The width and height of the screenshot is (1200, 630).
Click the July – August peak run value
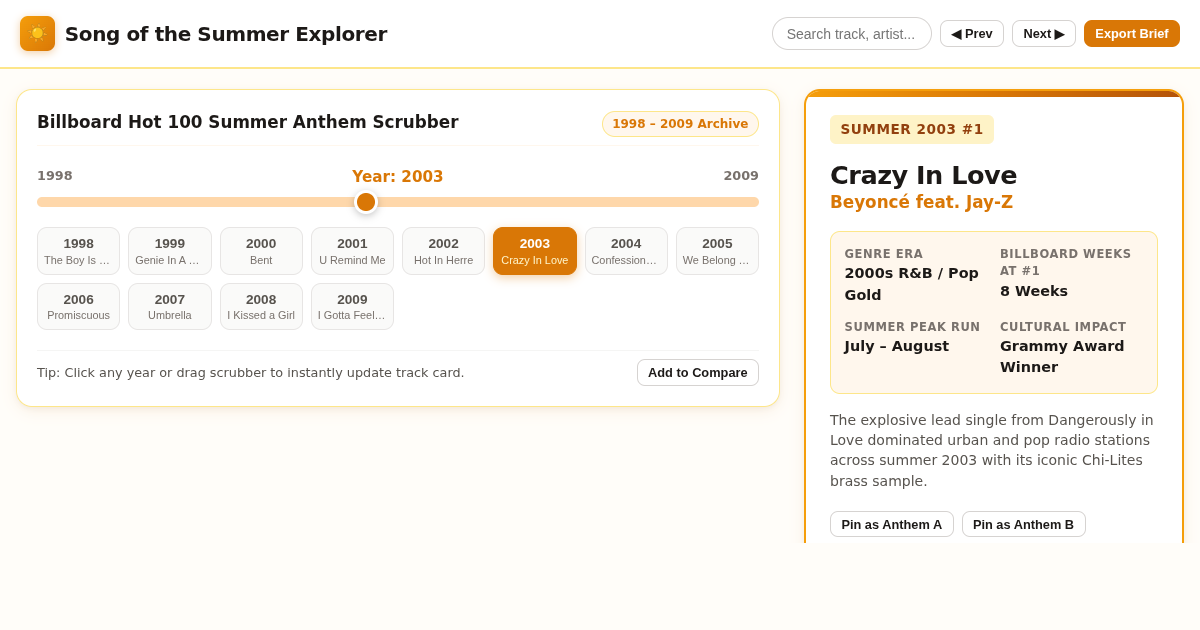click(897, 346)
